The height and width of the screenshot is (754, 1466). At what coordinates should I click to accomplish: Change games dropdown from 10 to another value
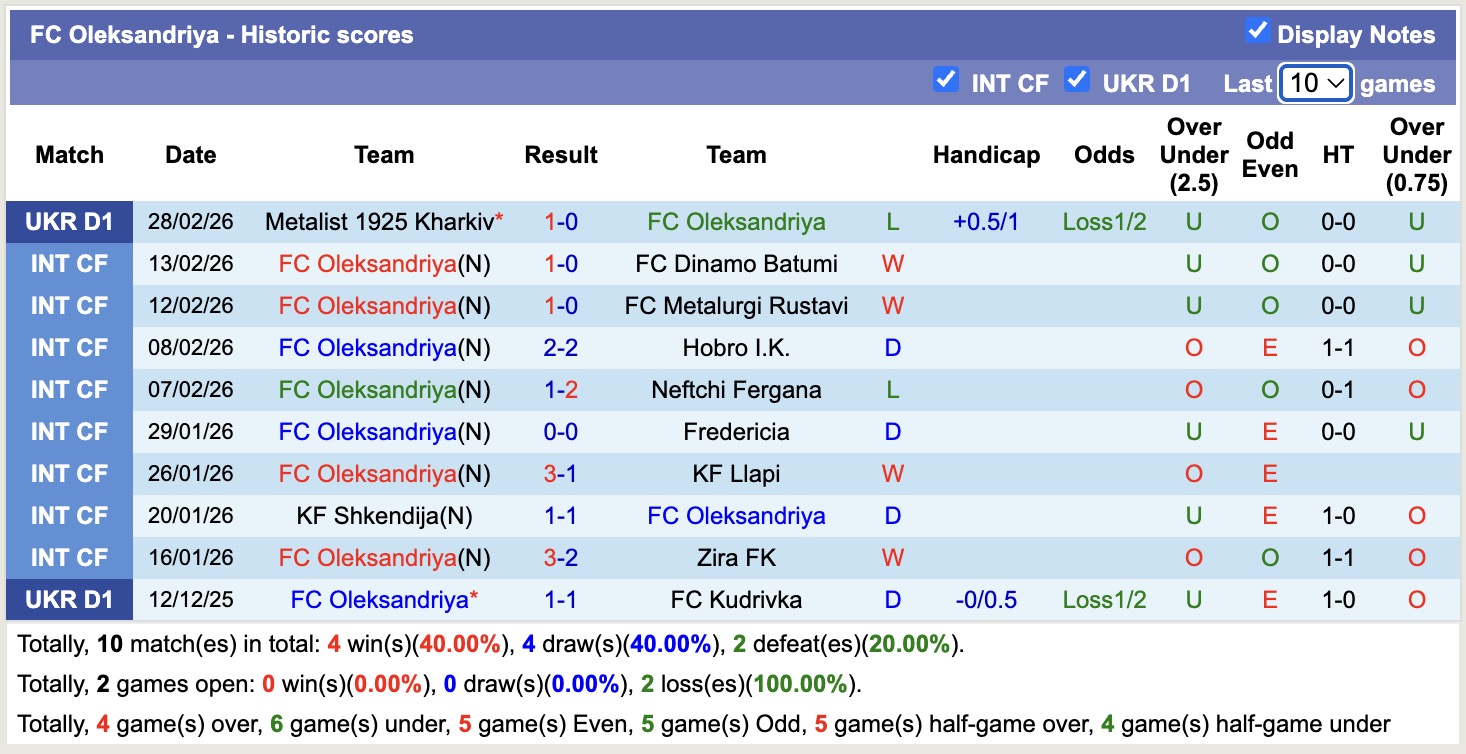click(x=1315, y=83)
